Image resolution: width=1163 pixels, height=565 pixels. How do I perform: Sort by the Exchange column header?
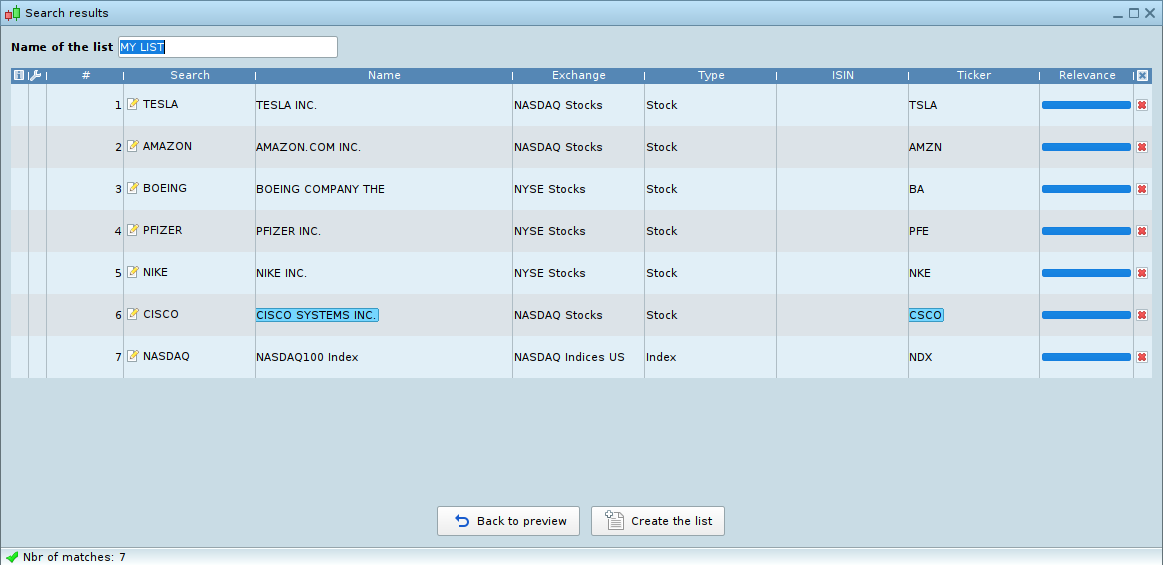tap(579, 75)
